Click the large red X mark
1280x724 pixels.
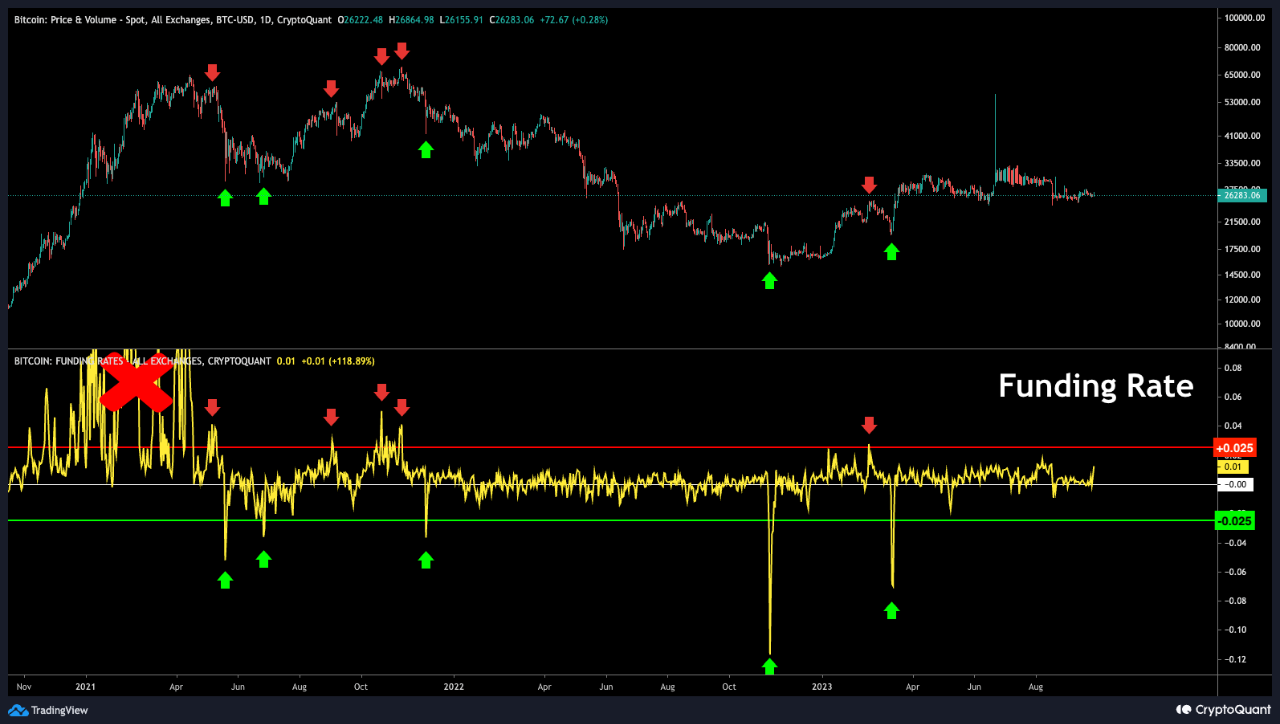click(x=136, y=385)
